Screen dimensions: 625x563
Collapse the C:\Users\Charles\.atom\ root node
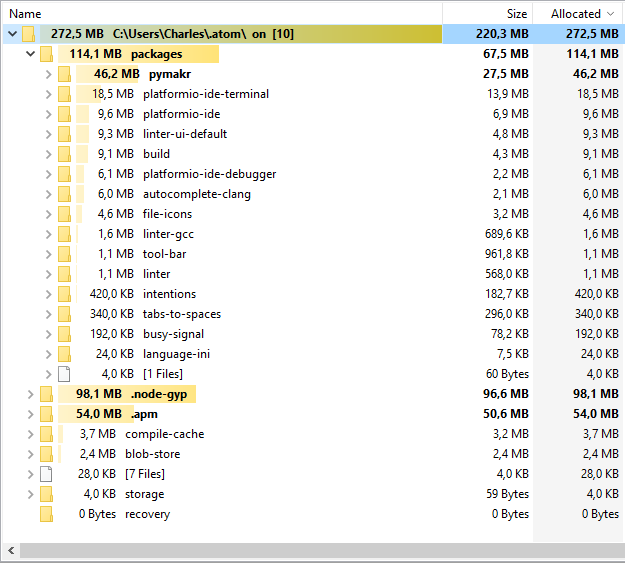point(12,34)
